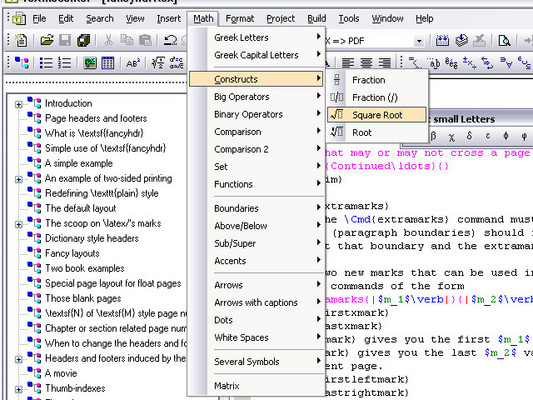Expand 'An example of two-sided printing' node
533x400 pixels.
19,179
